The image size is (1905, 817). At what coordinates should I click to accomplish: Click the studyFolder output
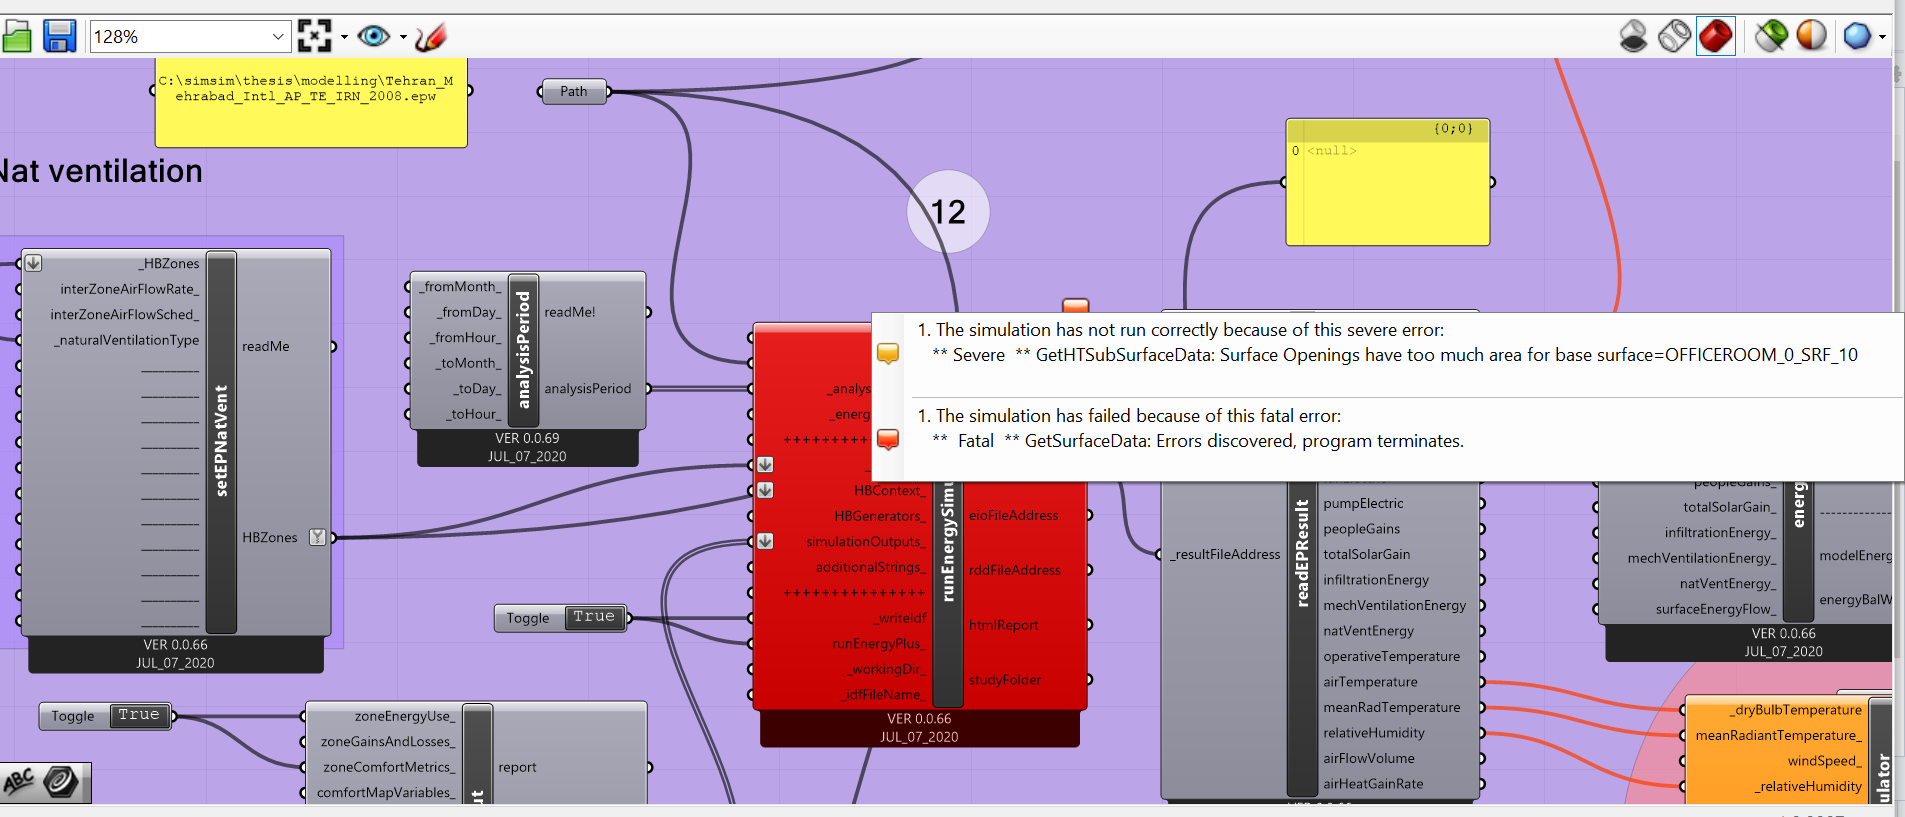(1004, 680)
